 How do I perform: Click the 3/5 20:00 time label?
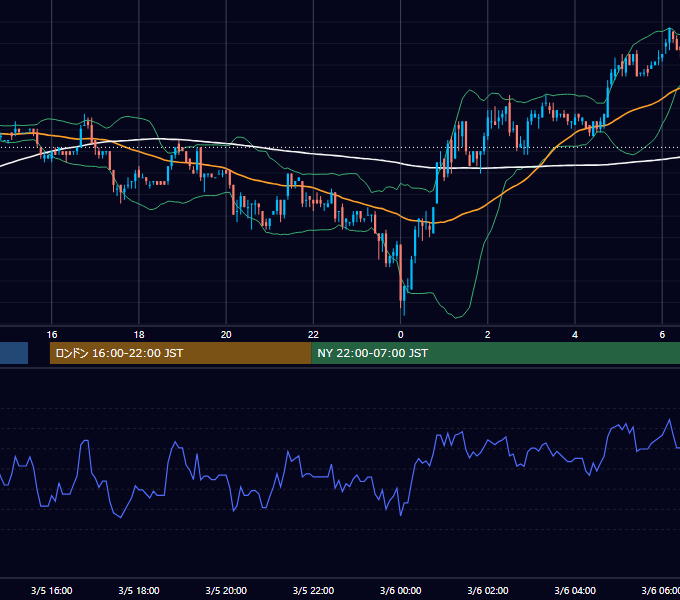[226, 590]
